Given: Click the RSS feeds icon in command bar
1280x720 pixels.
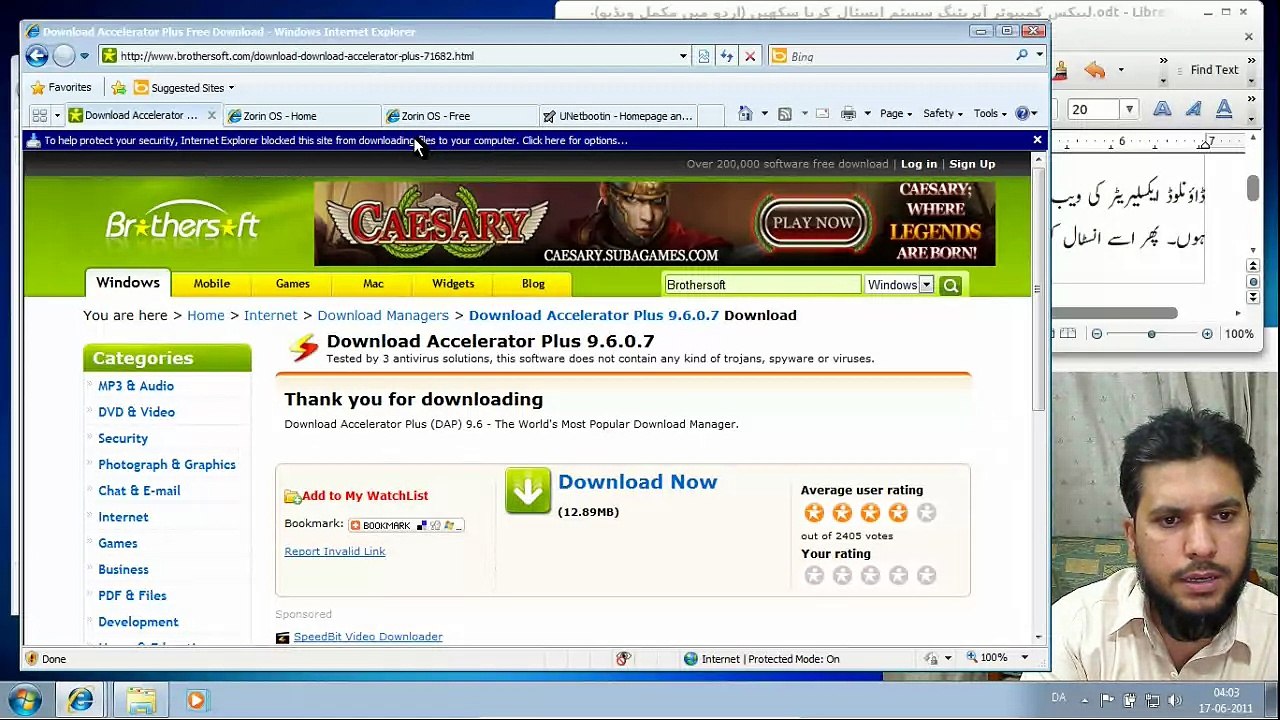Looking at the screenshot, I should 785,114.
